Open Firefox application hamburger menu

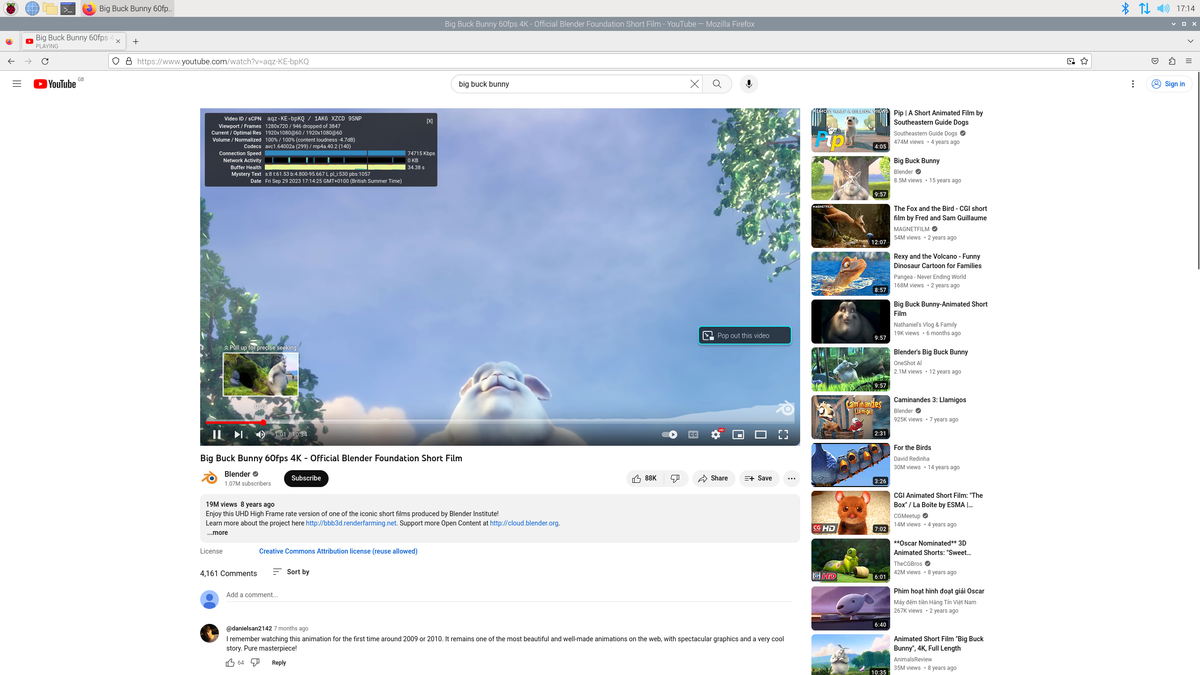(x=1188, y=61)
